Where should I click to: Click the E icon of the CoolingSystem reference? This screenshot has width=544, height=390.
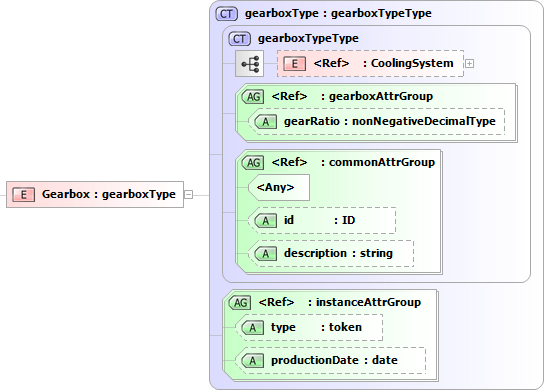click(x=295, y=64)
